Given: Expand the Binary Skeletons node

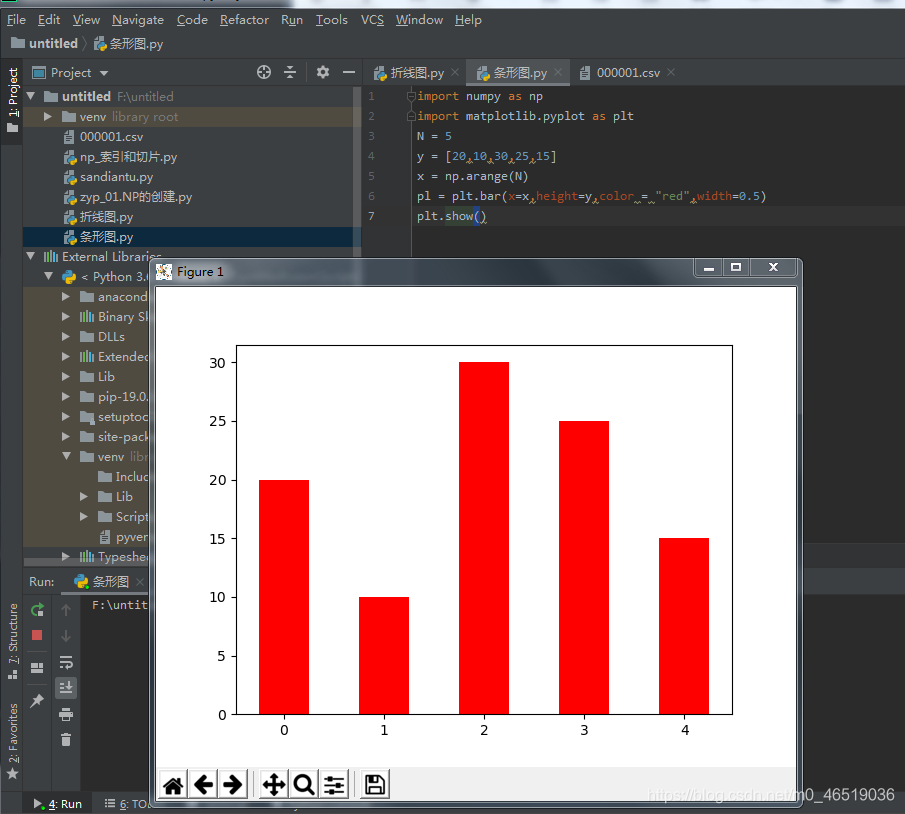Looking at the screenshot, I should 66,316.
